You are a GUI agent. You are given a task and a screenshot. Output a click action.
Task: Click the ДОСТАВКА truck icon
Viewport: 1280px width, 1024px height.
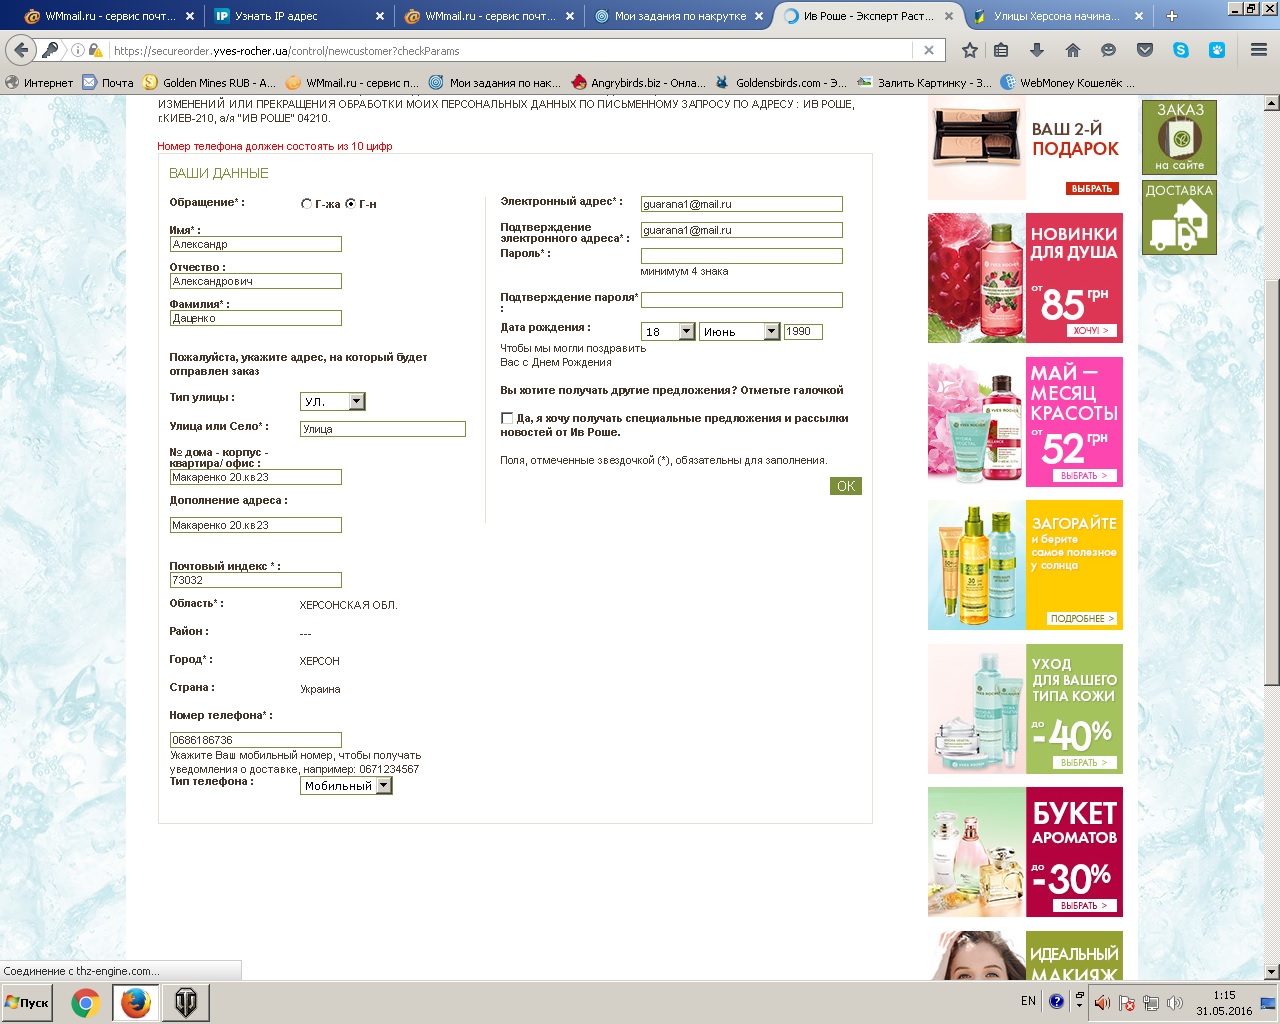[1179, 217]
